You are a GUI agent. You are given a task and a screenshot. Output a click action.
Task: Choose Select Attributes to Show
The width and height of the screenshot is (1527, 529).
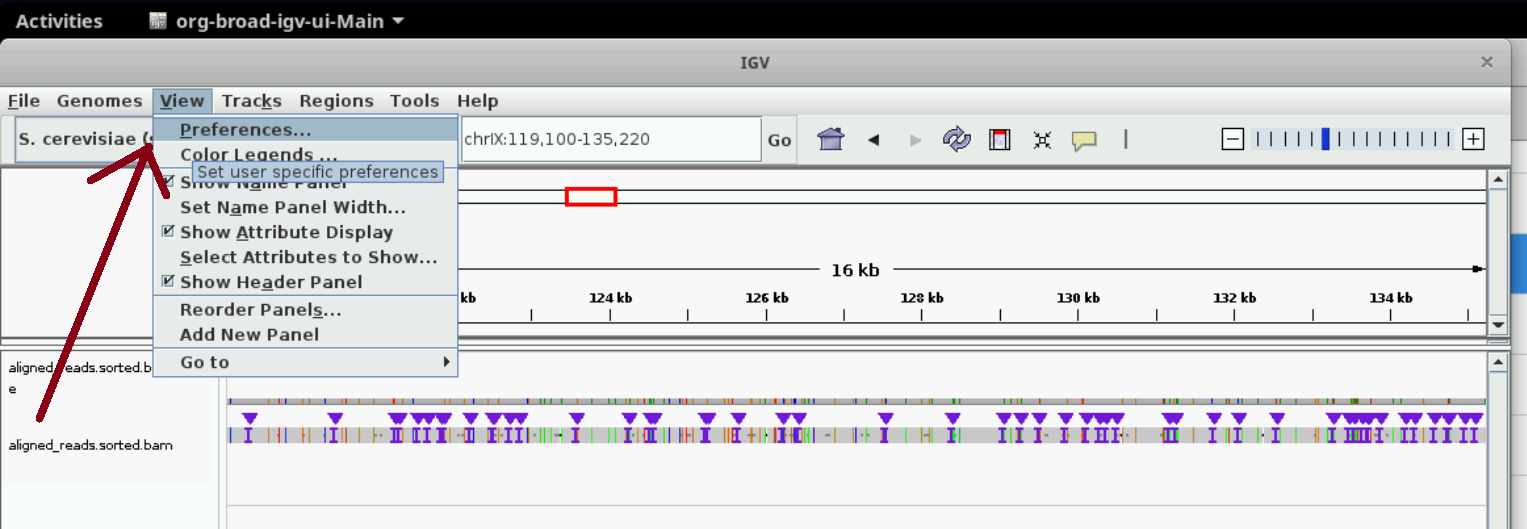point(305,257)
